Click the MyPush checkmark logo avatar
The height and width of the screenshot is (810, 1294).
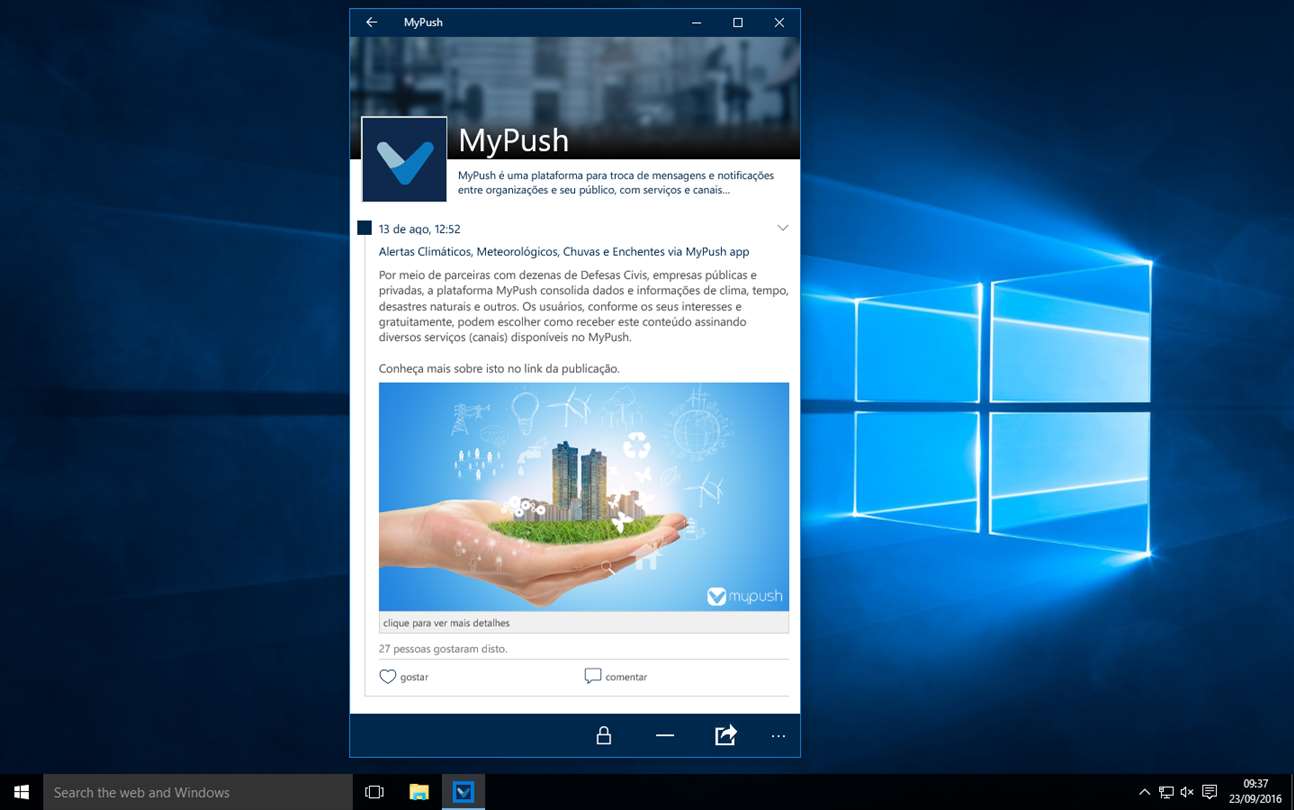404,159
